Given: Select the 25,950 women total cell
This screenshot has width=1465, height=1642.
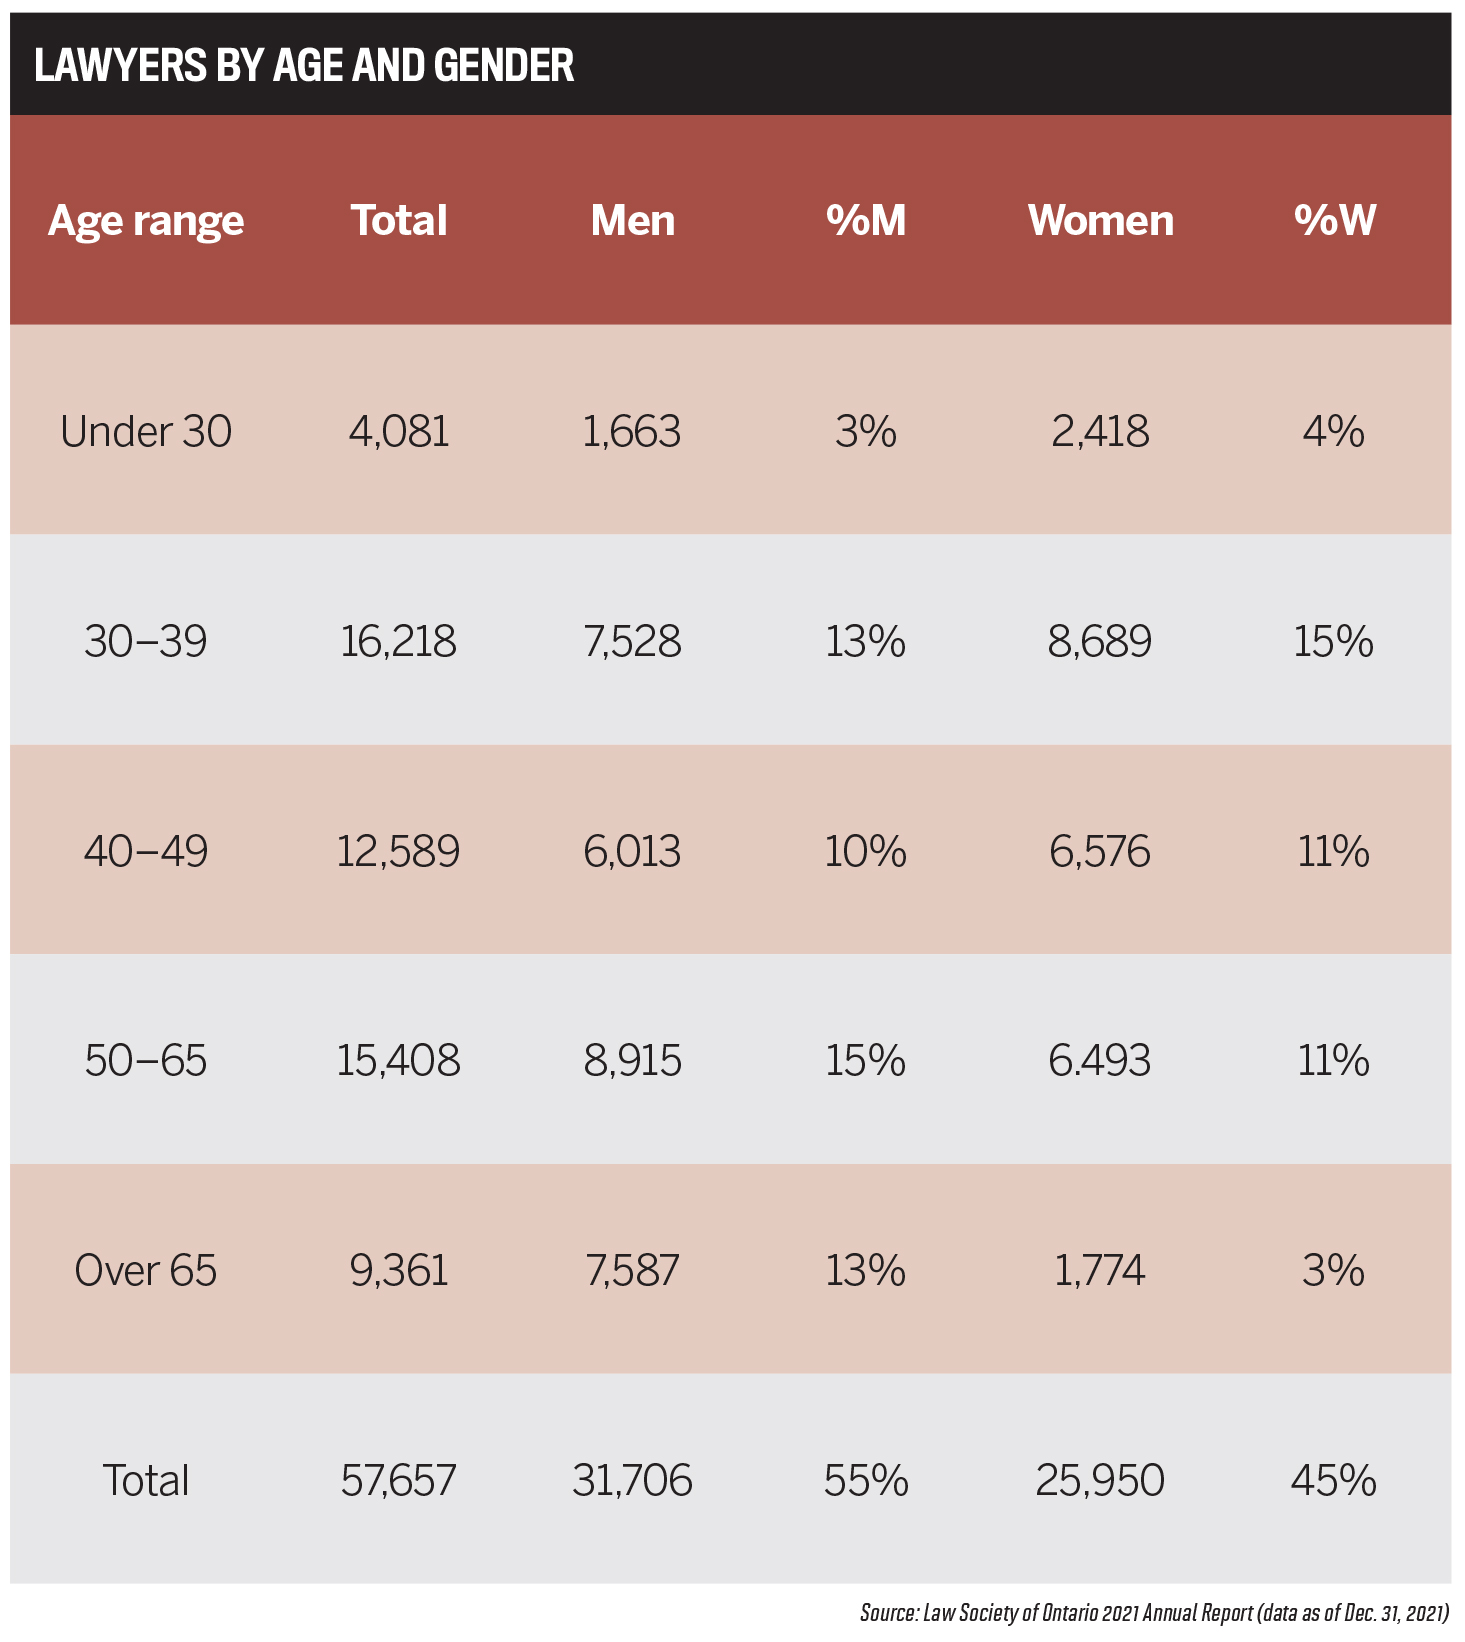Looking at the screenshot, I should click(1101, 1480).
